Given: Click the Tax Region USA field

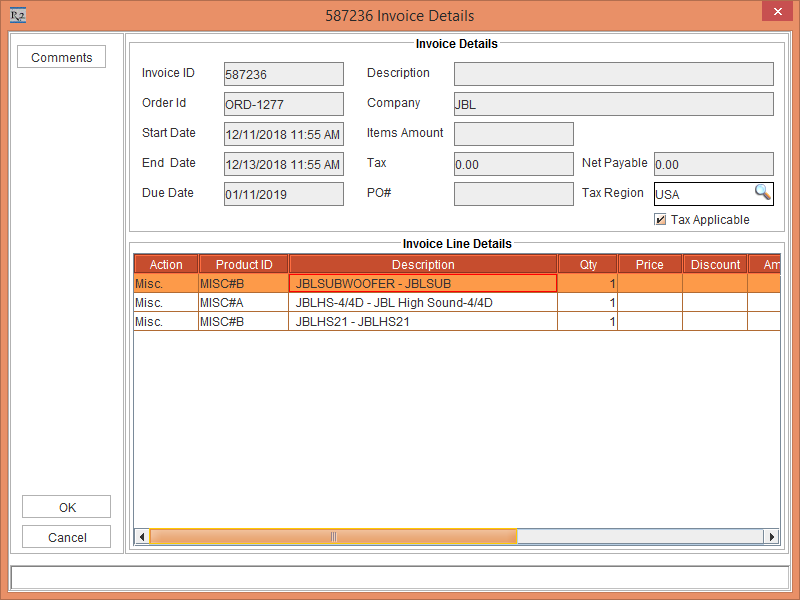Looking at the screenshot, I should tap(702, 194).
